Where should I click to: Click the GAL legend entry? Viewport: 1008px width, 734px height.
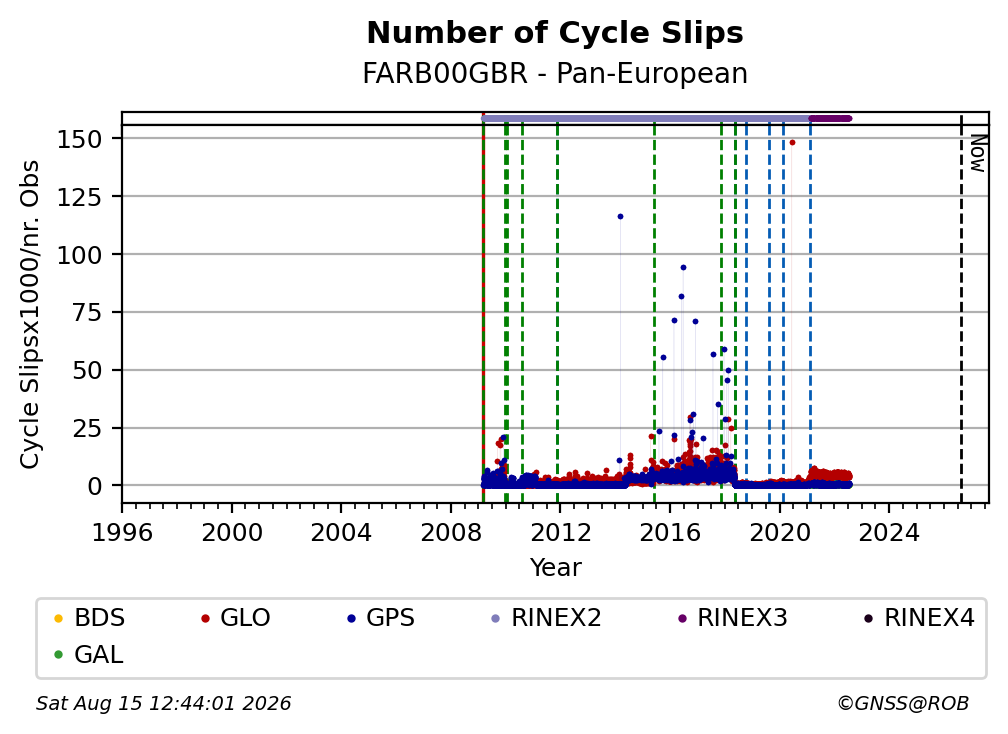pos(89,655)
